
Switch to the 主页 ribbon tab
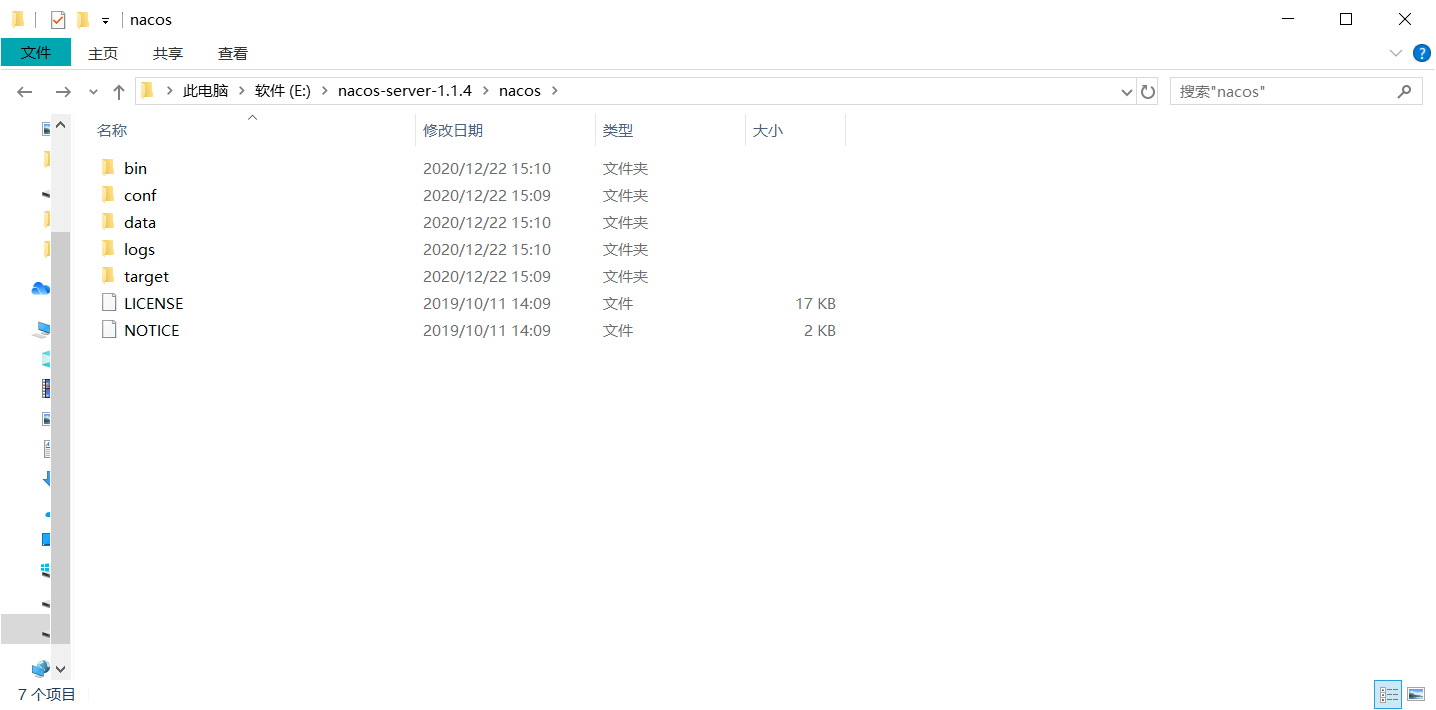pos(103,53)
